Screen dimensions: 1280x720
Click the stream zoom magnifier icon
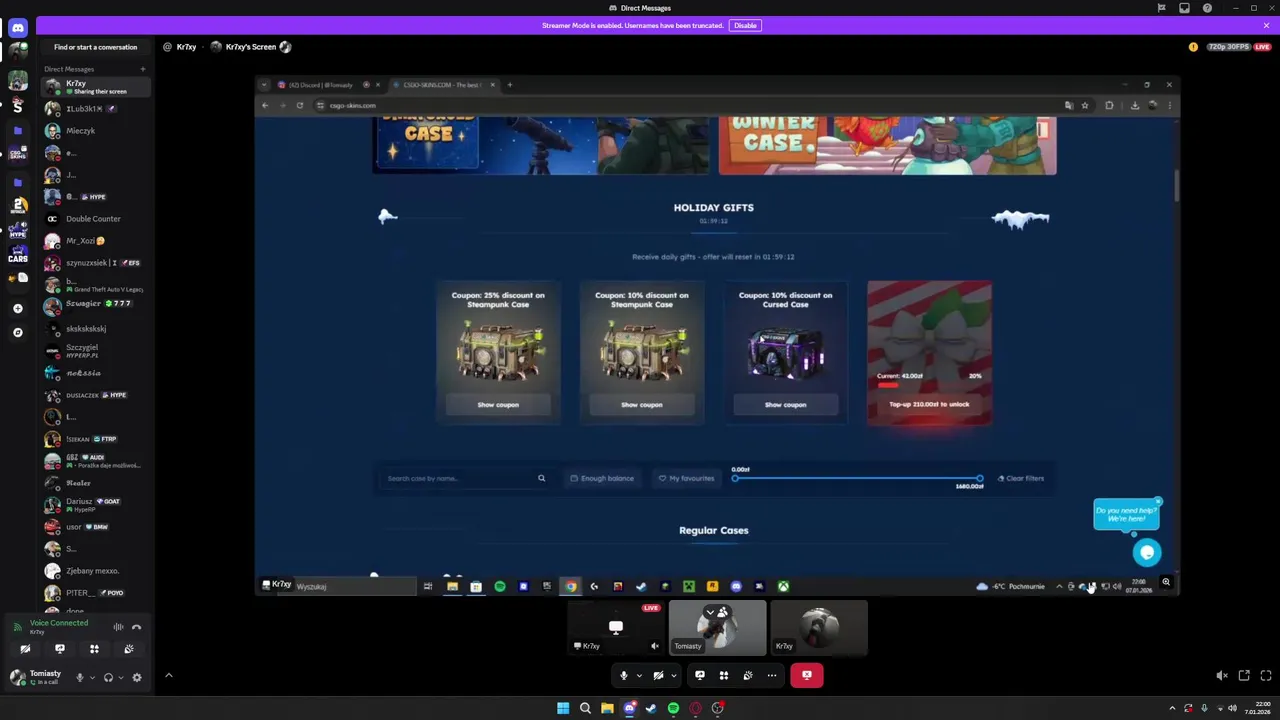pyautogui.click(x=1166, y=582)
